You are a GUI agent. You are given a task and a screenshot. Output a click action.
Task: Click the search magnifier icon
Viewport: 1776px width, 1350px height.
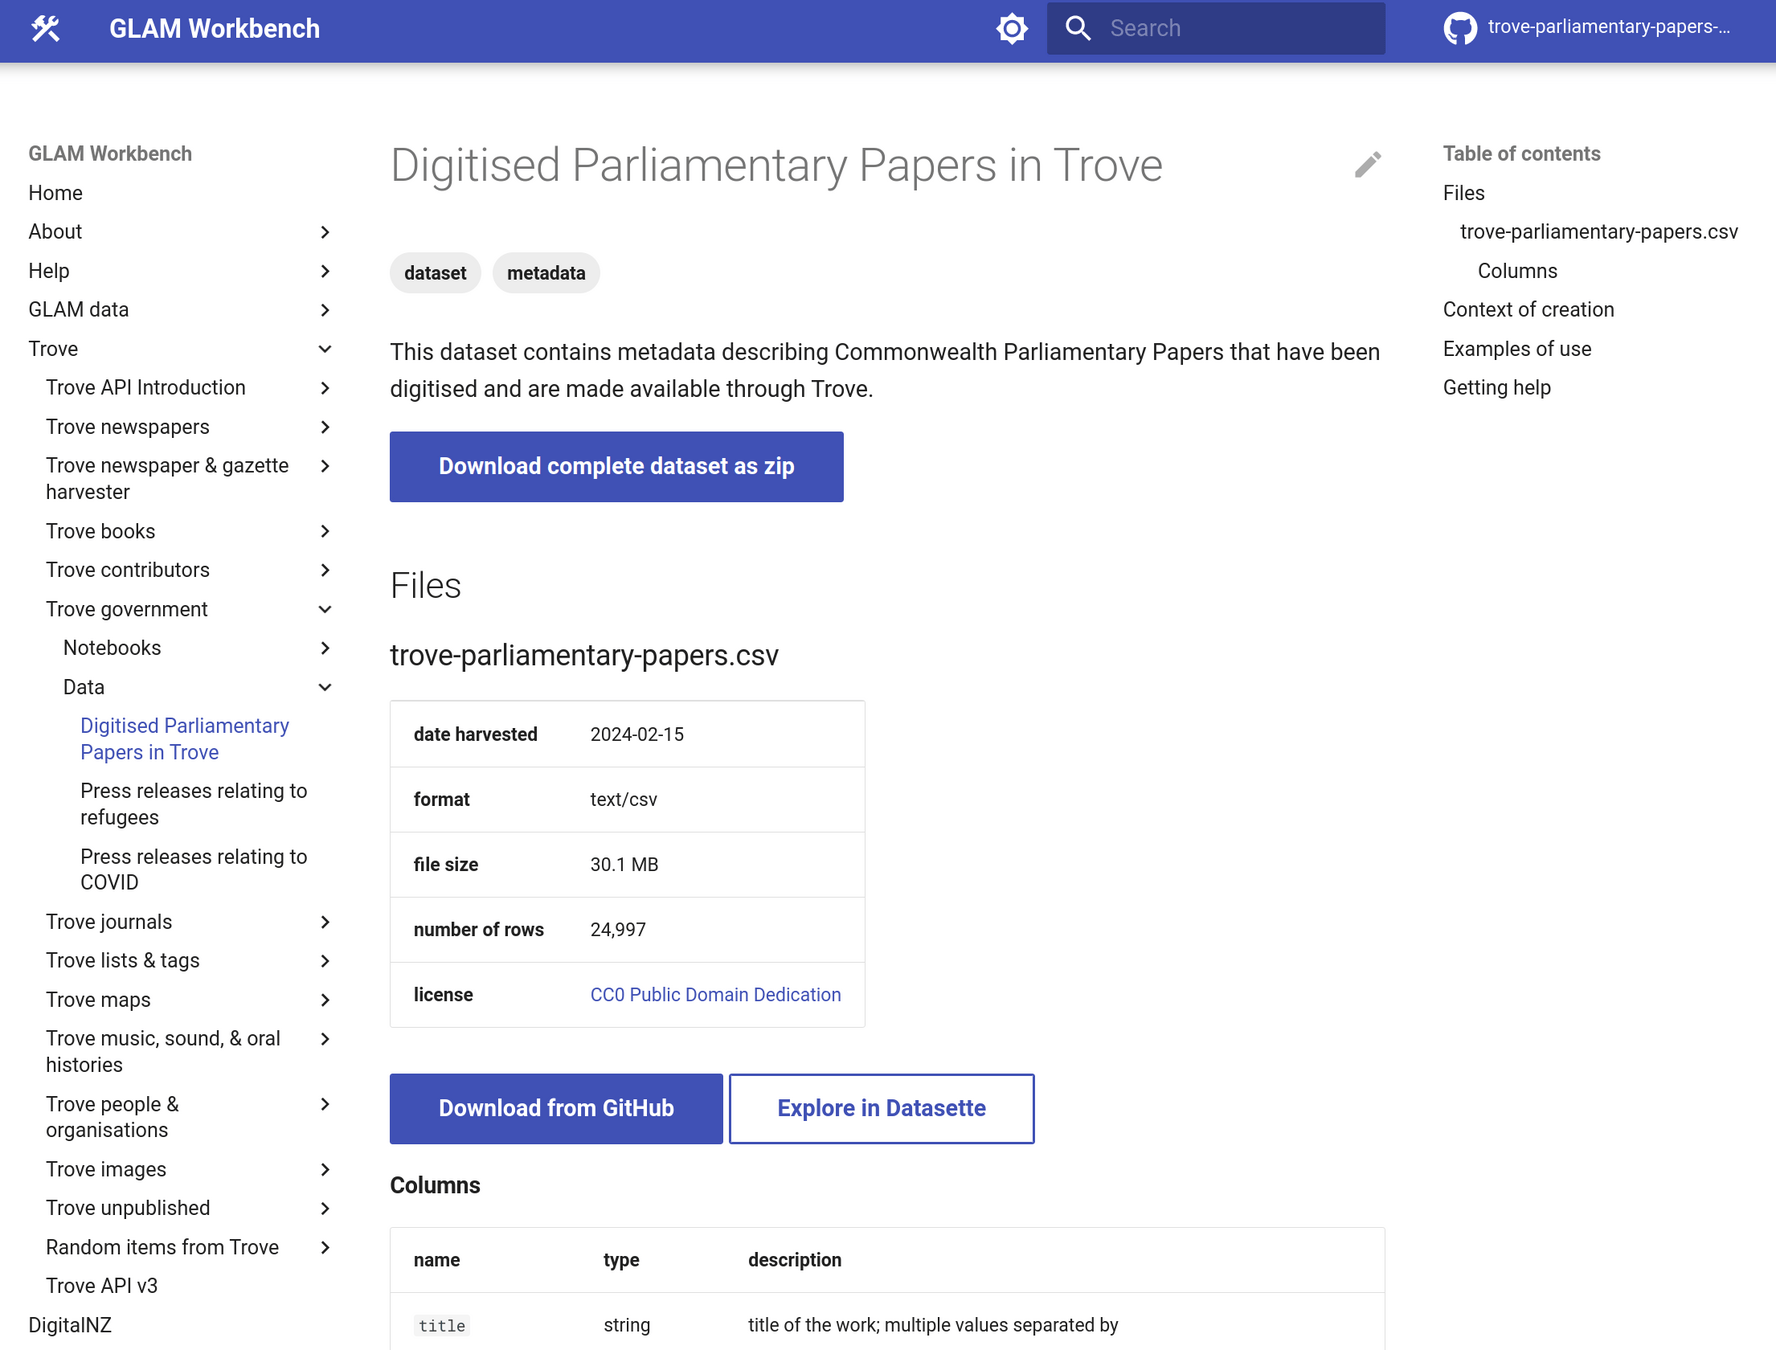coord(1078,28)
